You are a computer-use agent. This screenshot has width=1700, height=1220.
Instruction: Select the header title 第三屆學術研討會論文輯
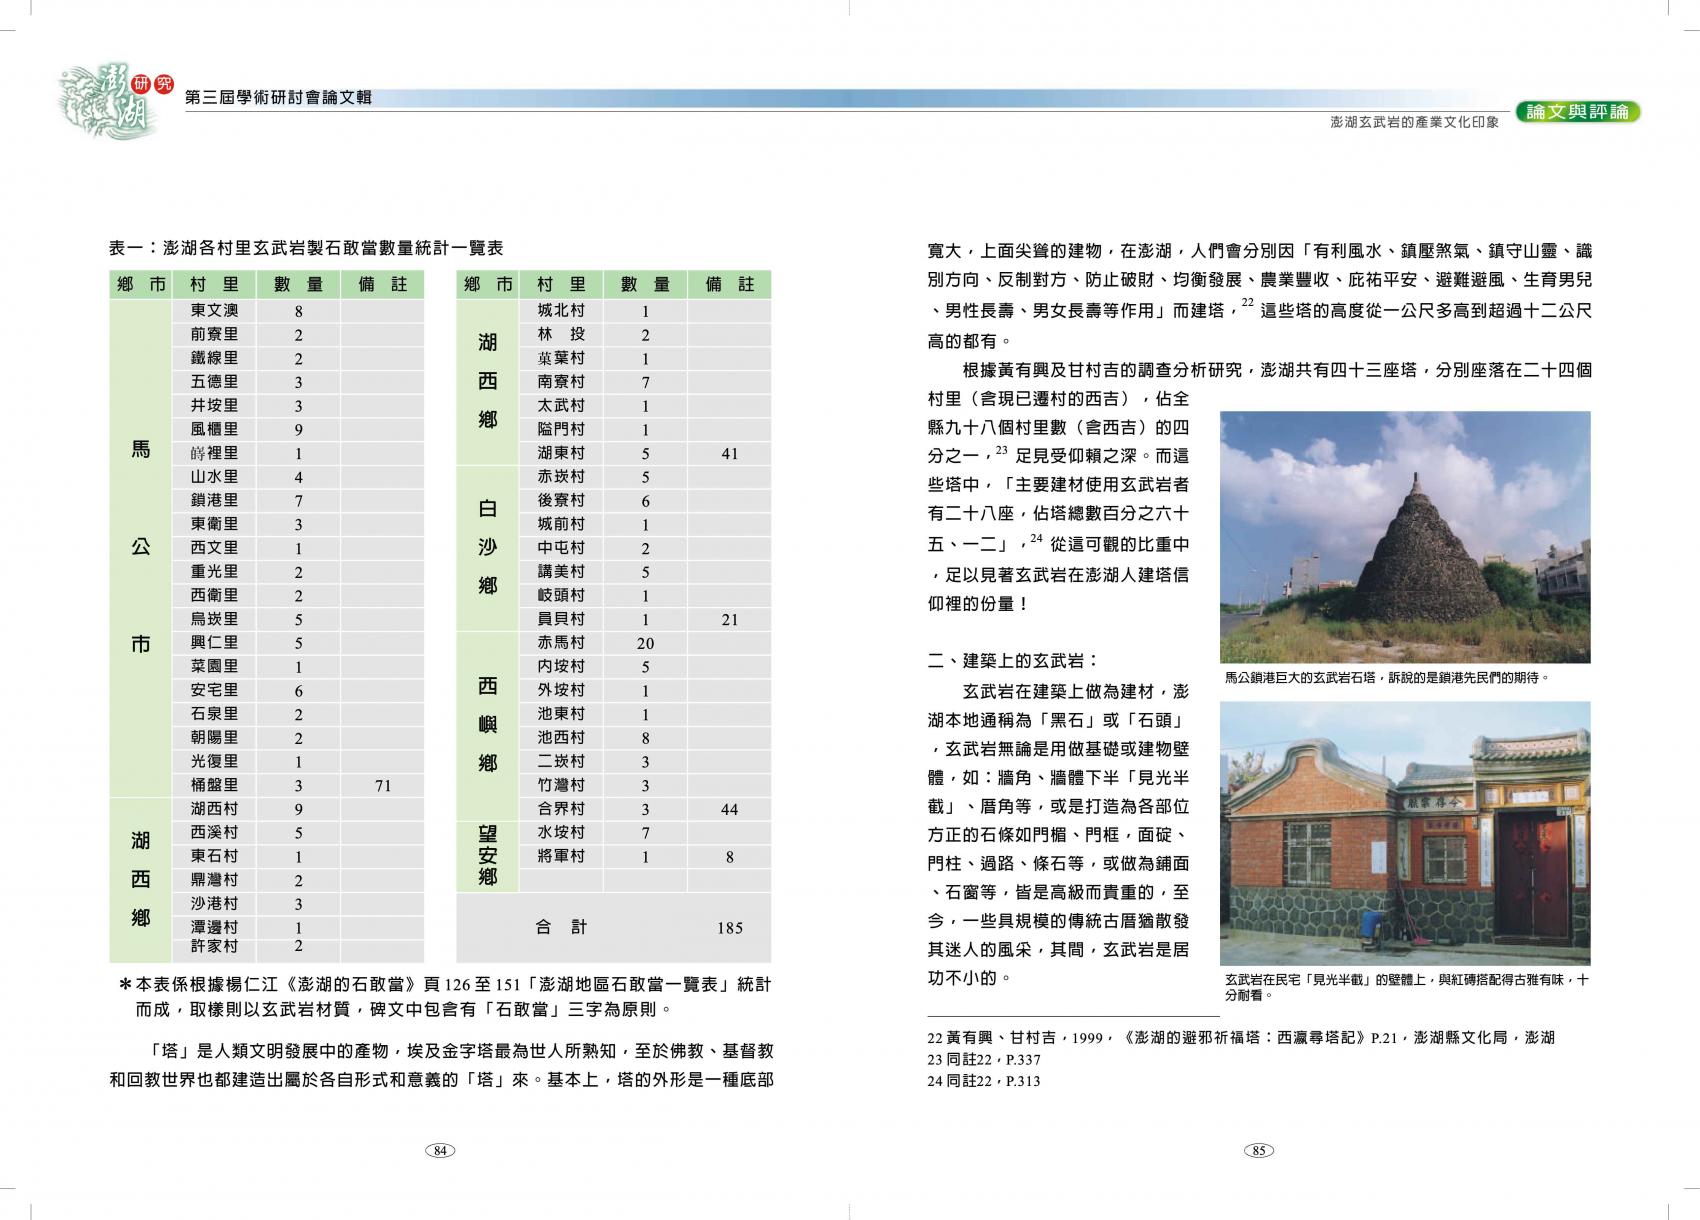(x=279, y=97)
